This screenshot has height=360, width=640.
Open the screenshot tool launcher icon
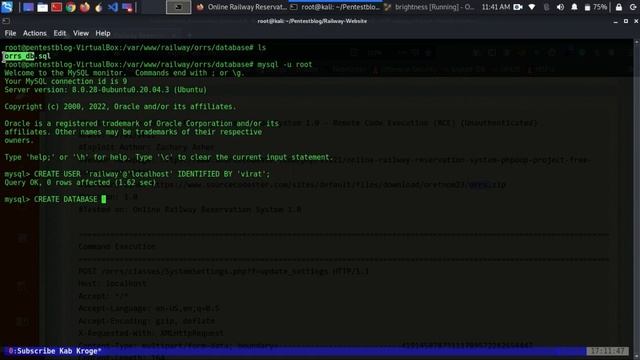pyautogui.click(x=127, y=7)
